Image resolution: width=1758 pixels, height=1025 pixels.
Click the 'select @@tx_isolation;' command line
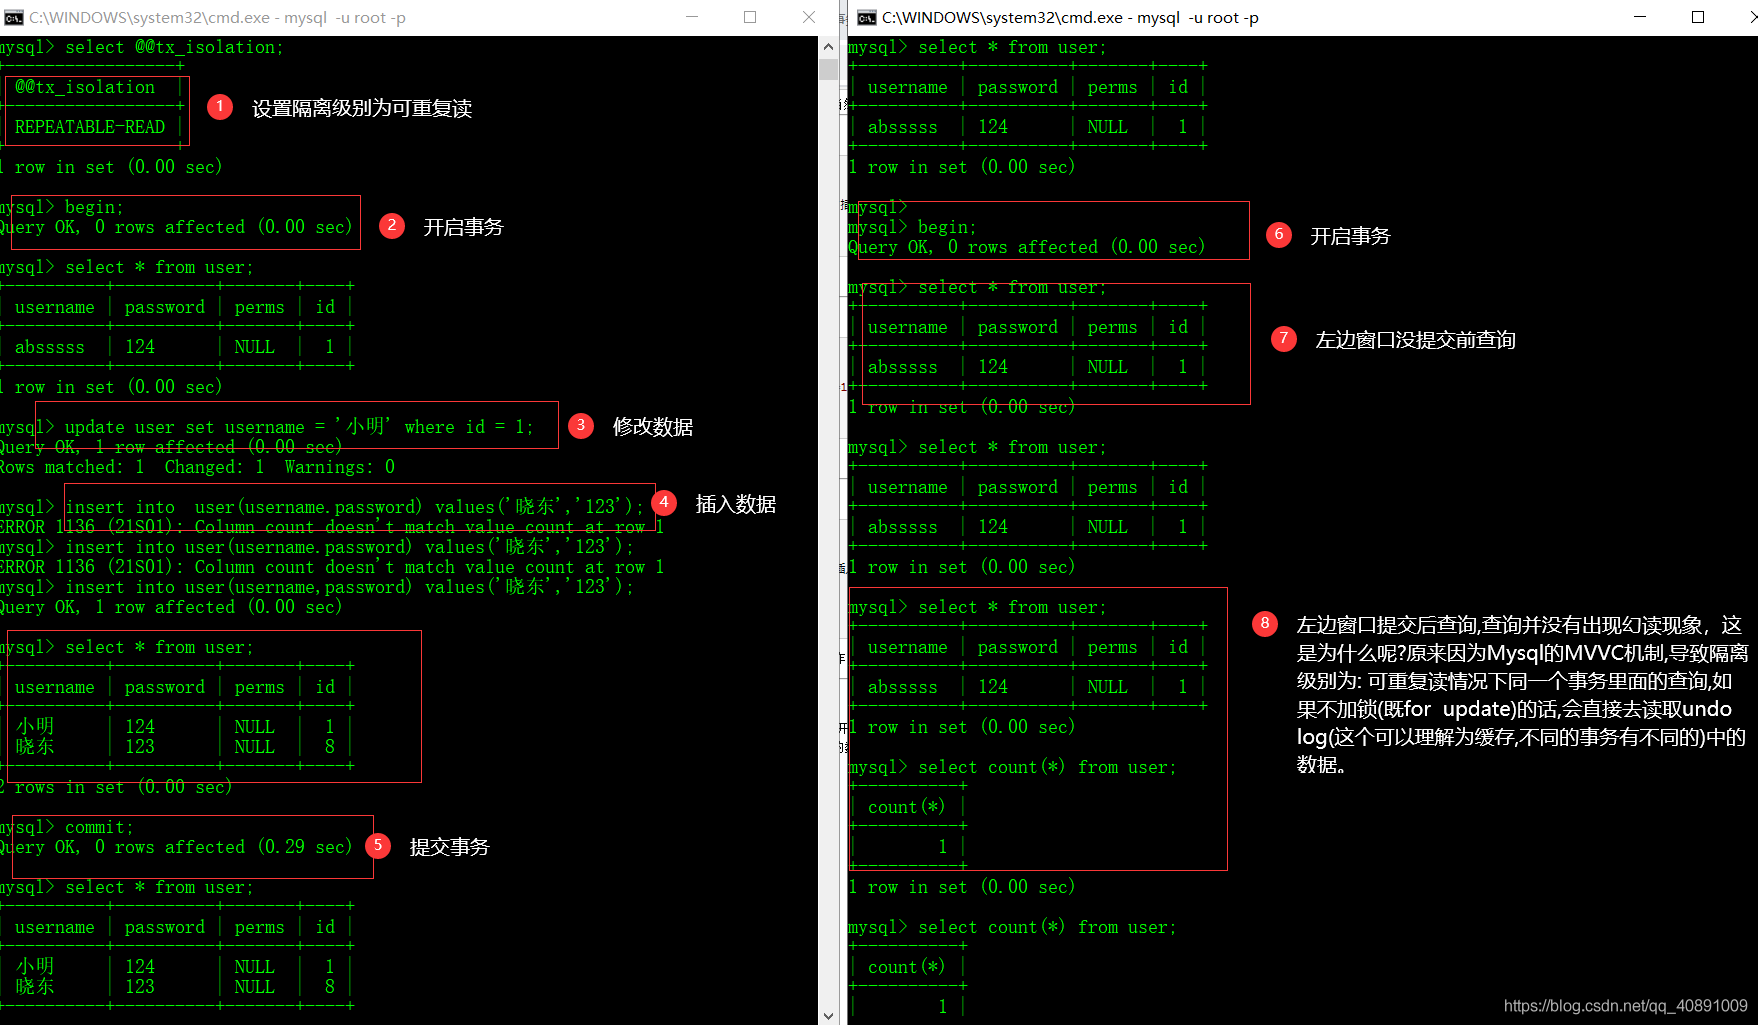point(142,47)
